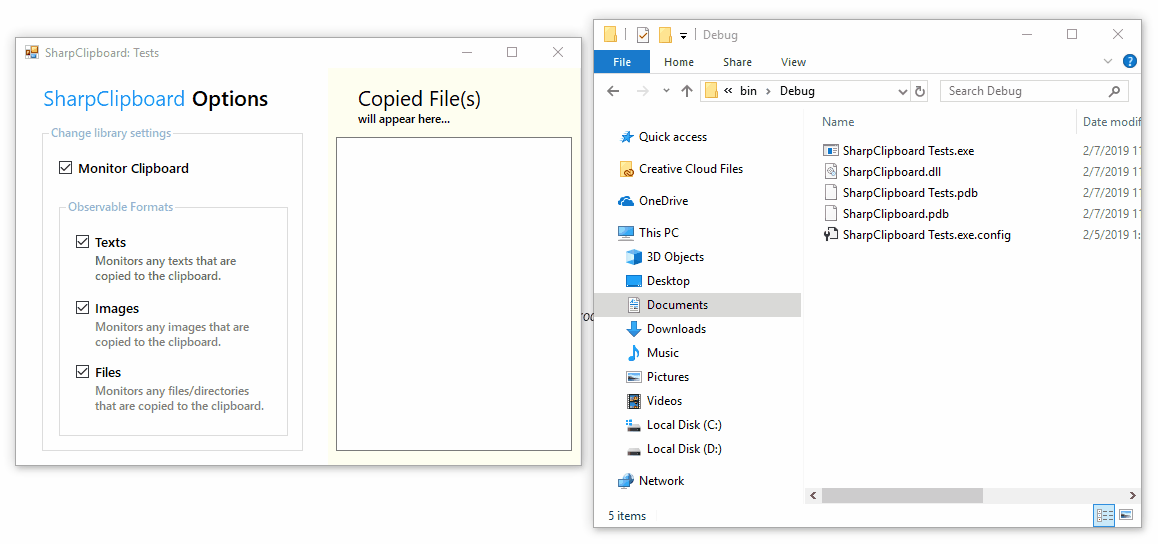Open Downloads in the navigation pane
The height and width of the screenshot is (544, 1158).
(676, 329)
